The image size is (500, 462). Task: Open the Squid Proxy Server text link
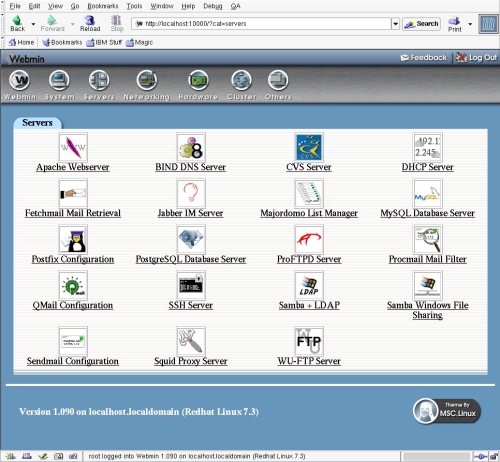(x=191, y=361)
